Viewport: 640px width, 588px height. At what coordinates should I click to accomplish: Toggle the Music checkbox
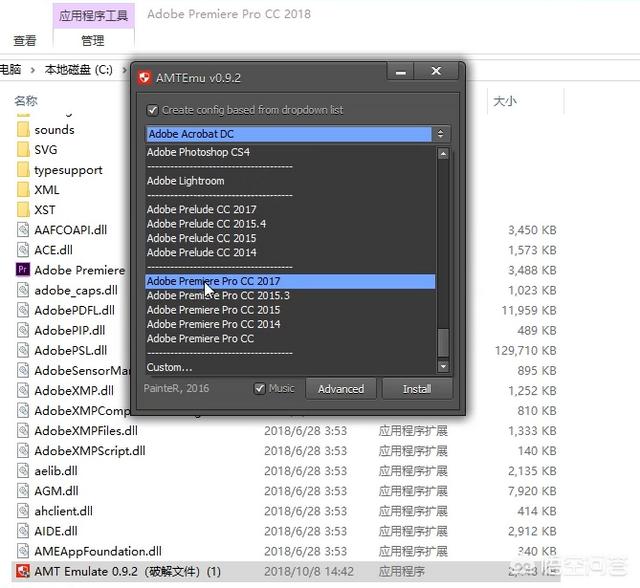tap(260, 388)
